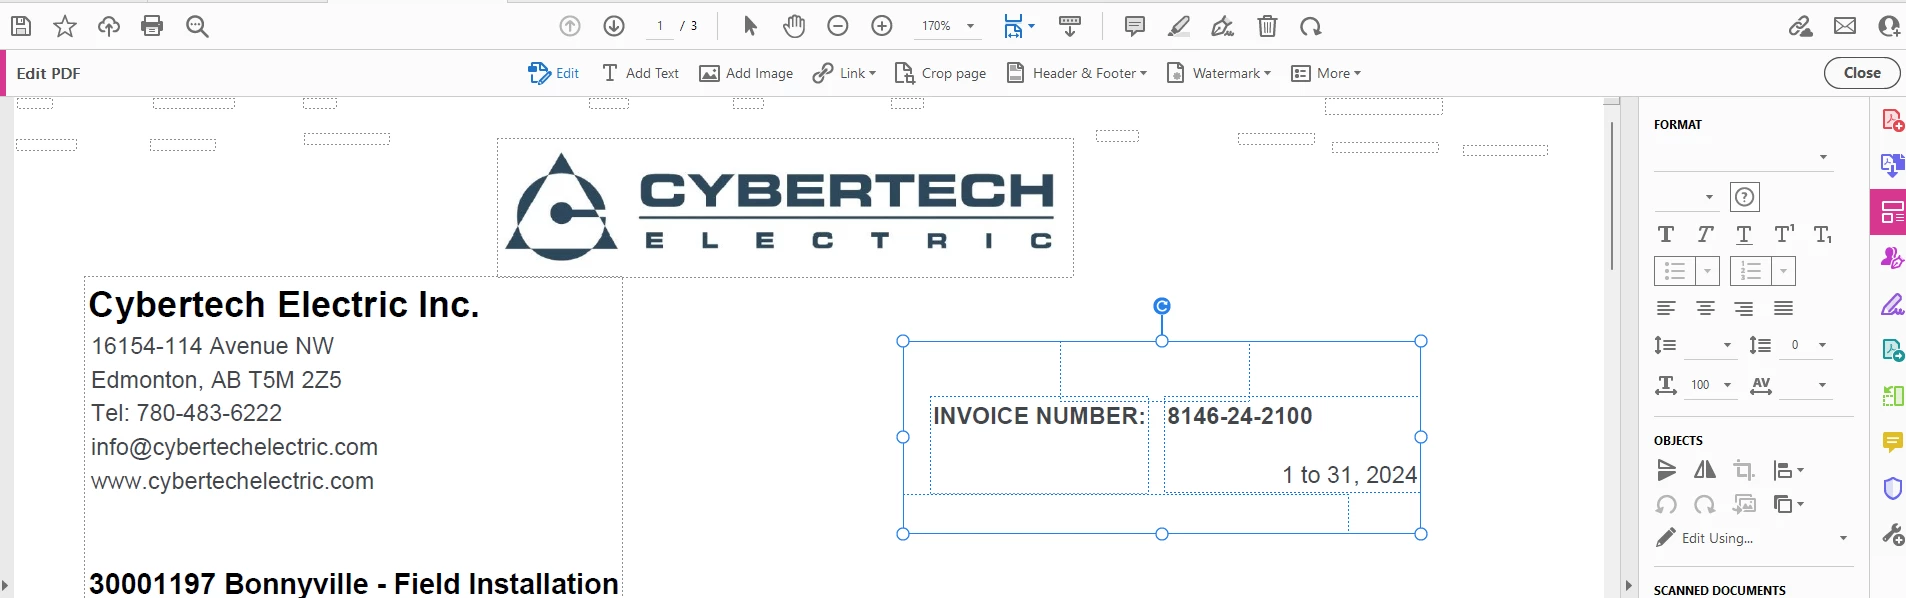Viewport: 1906px width, 598px height.
Task: Select the highlighter pen tool
Action: point(1179,26)
